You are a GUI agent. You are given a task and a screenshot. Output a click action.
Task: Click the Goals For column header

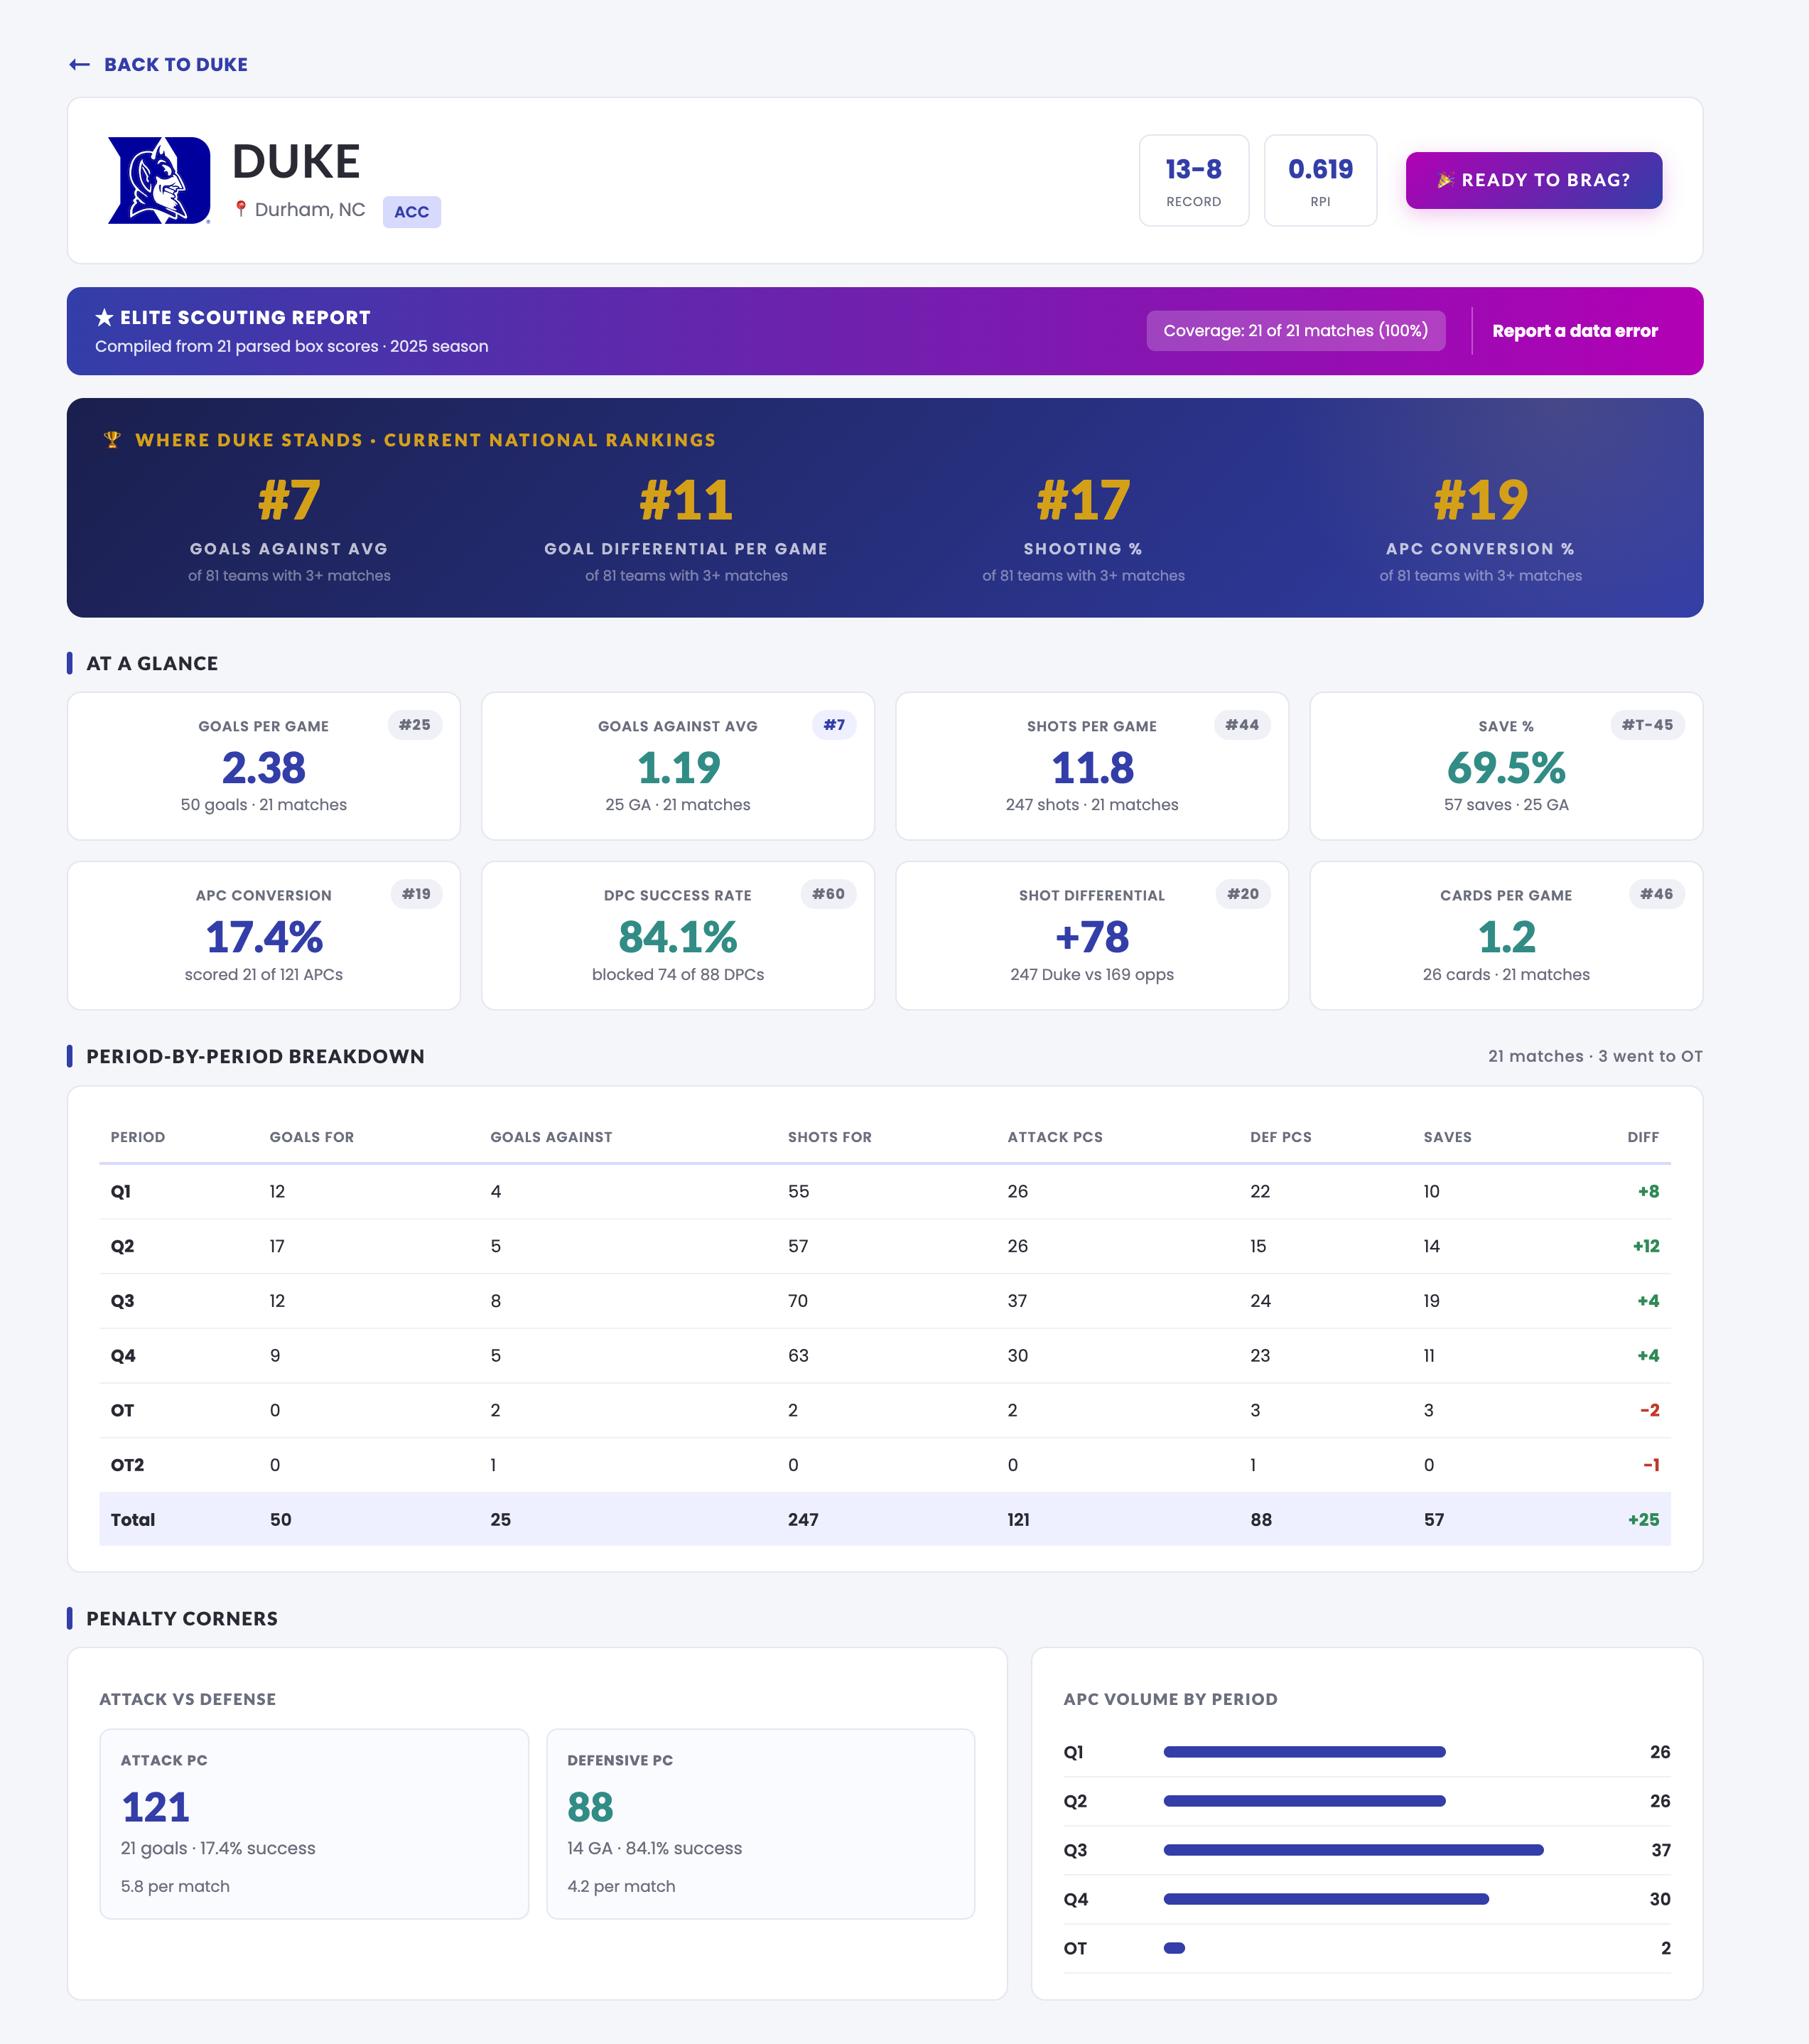coord(311,1137)
